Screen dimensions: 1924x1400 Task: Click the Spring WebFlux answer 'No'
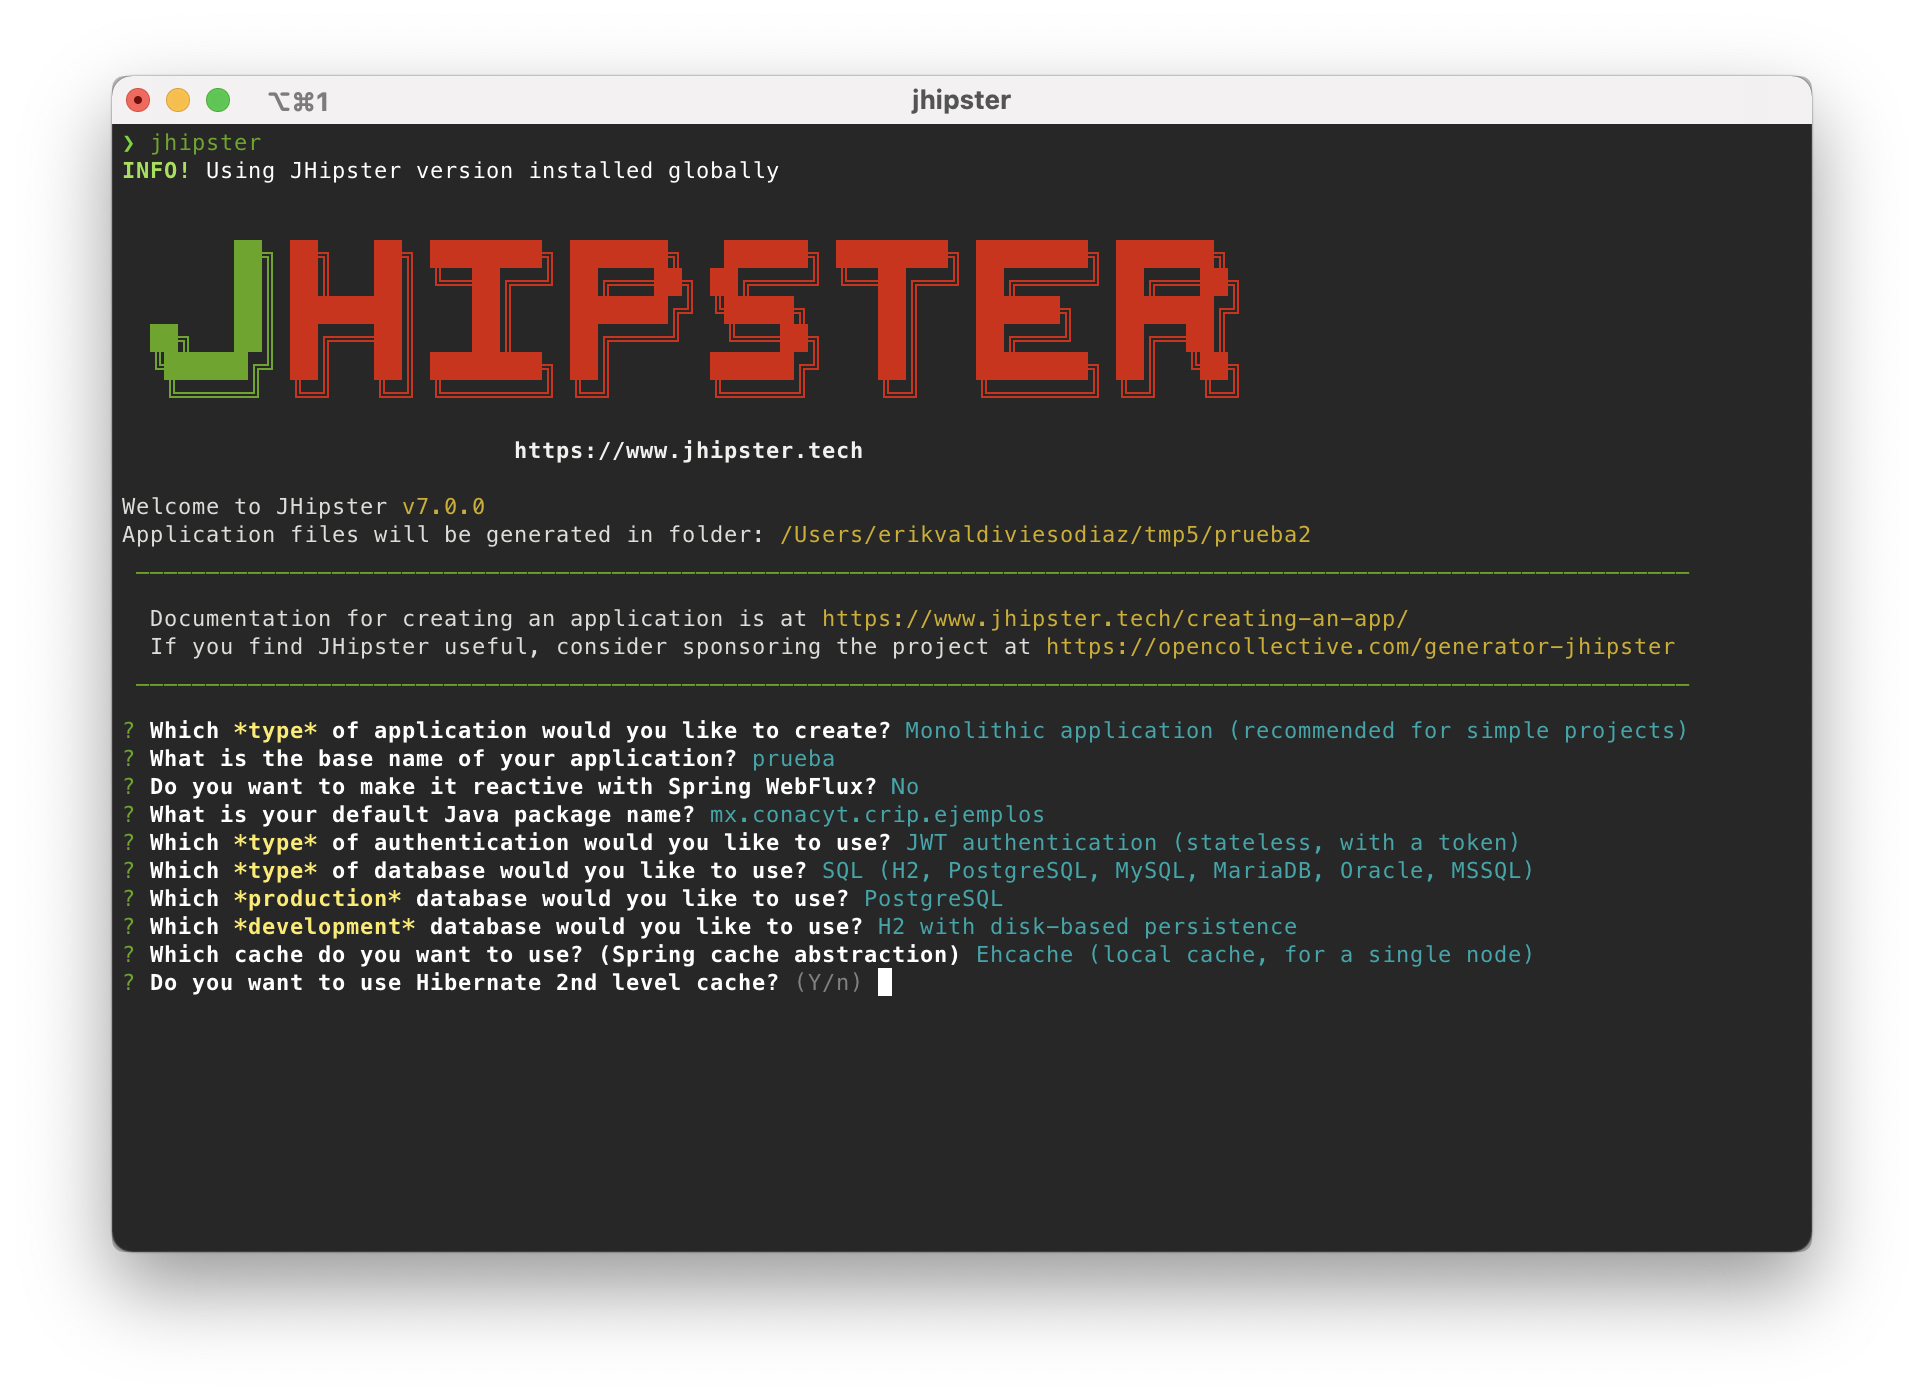pyautogui.click(x=904, y=787)
